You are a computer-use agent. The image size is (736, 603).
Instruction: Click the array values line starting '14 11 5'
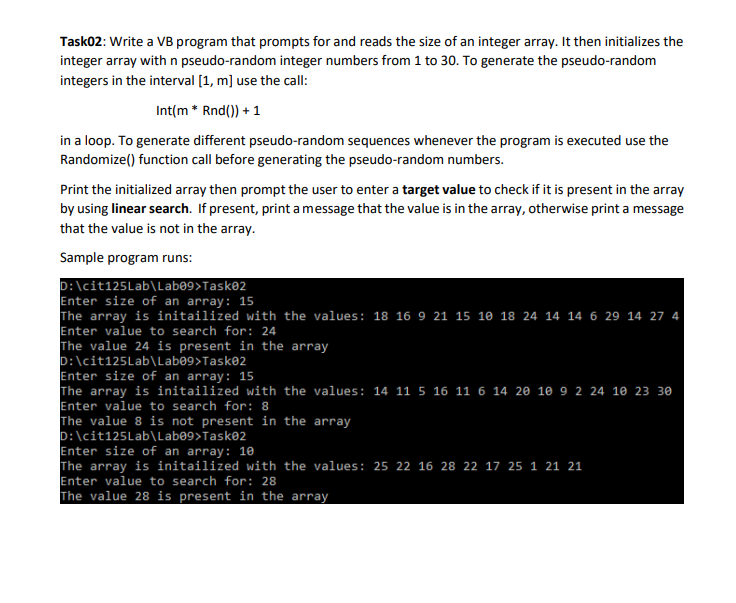(366, 391)
